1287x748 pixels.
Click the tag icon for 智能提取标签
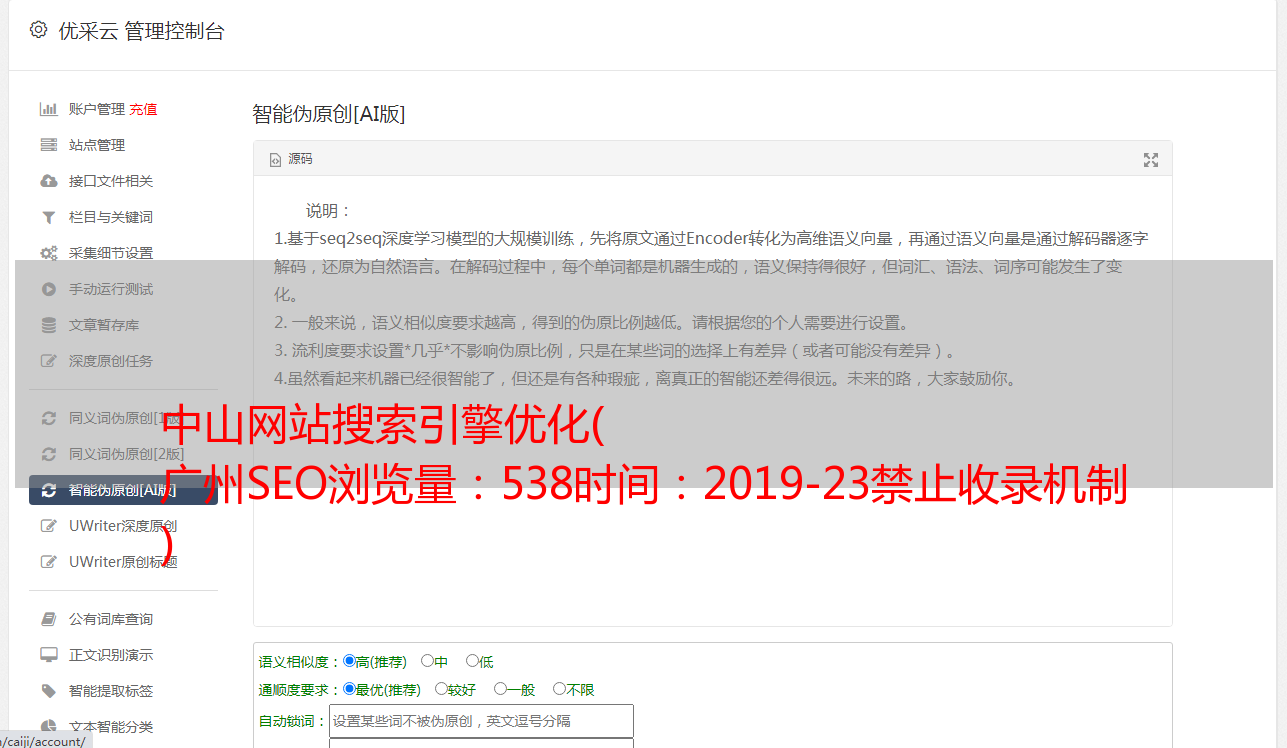(48, 691)
